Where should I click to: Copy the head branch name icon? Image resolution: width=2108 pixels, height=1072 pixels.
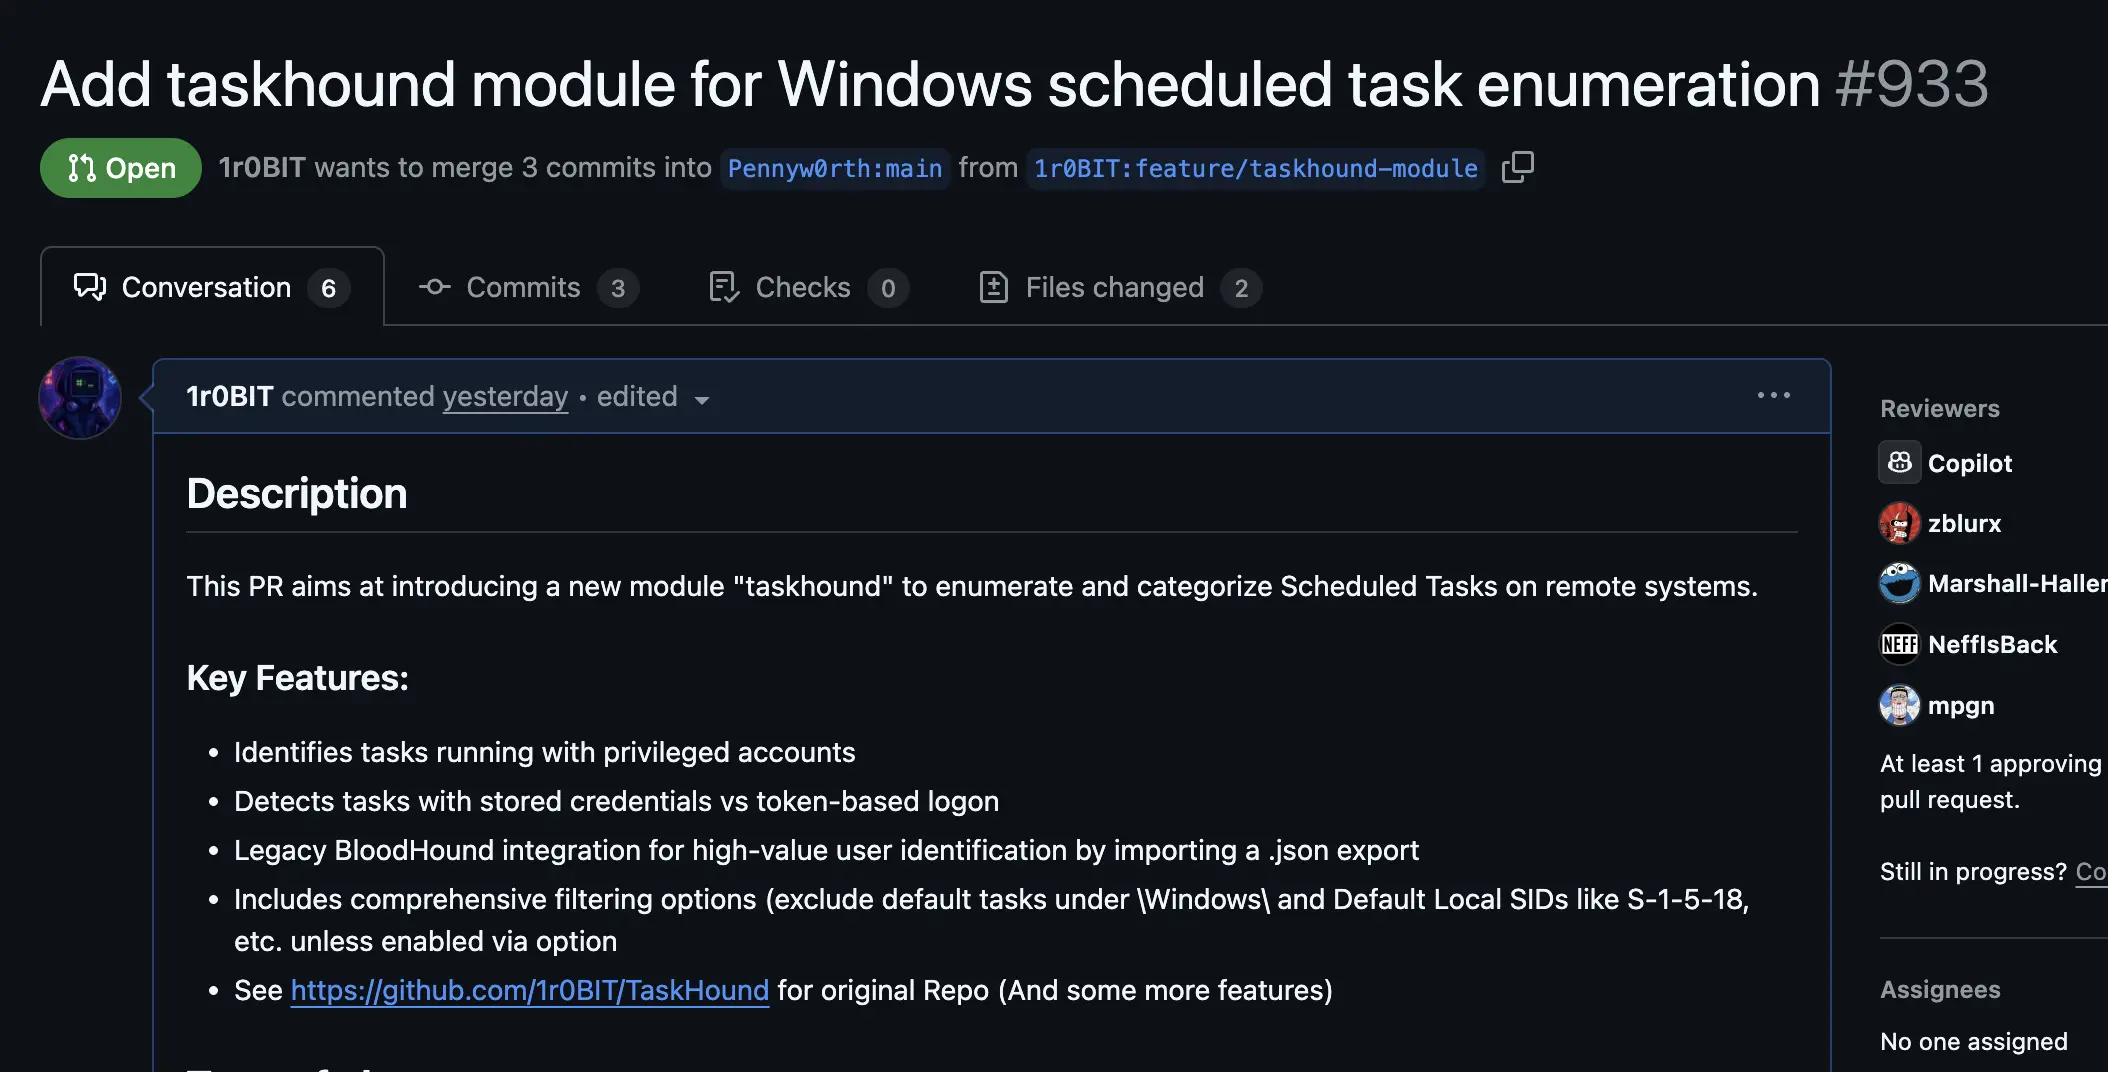(1517, 167)
